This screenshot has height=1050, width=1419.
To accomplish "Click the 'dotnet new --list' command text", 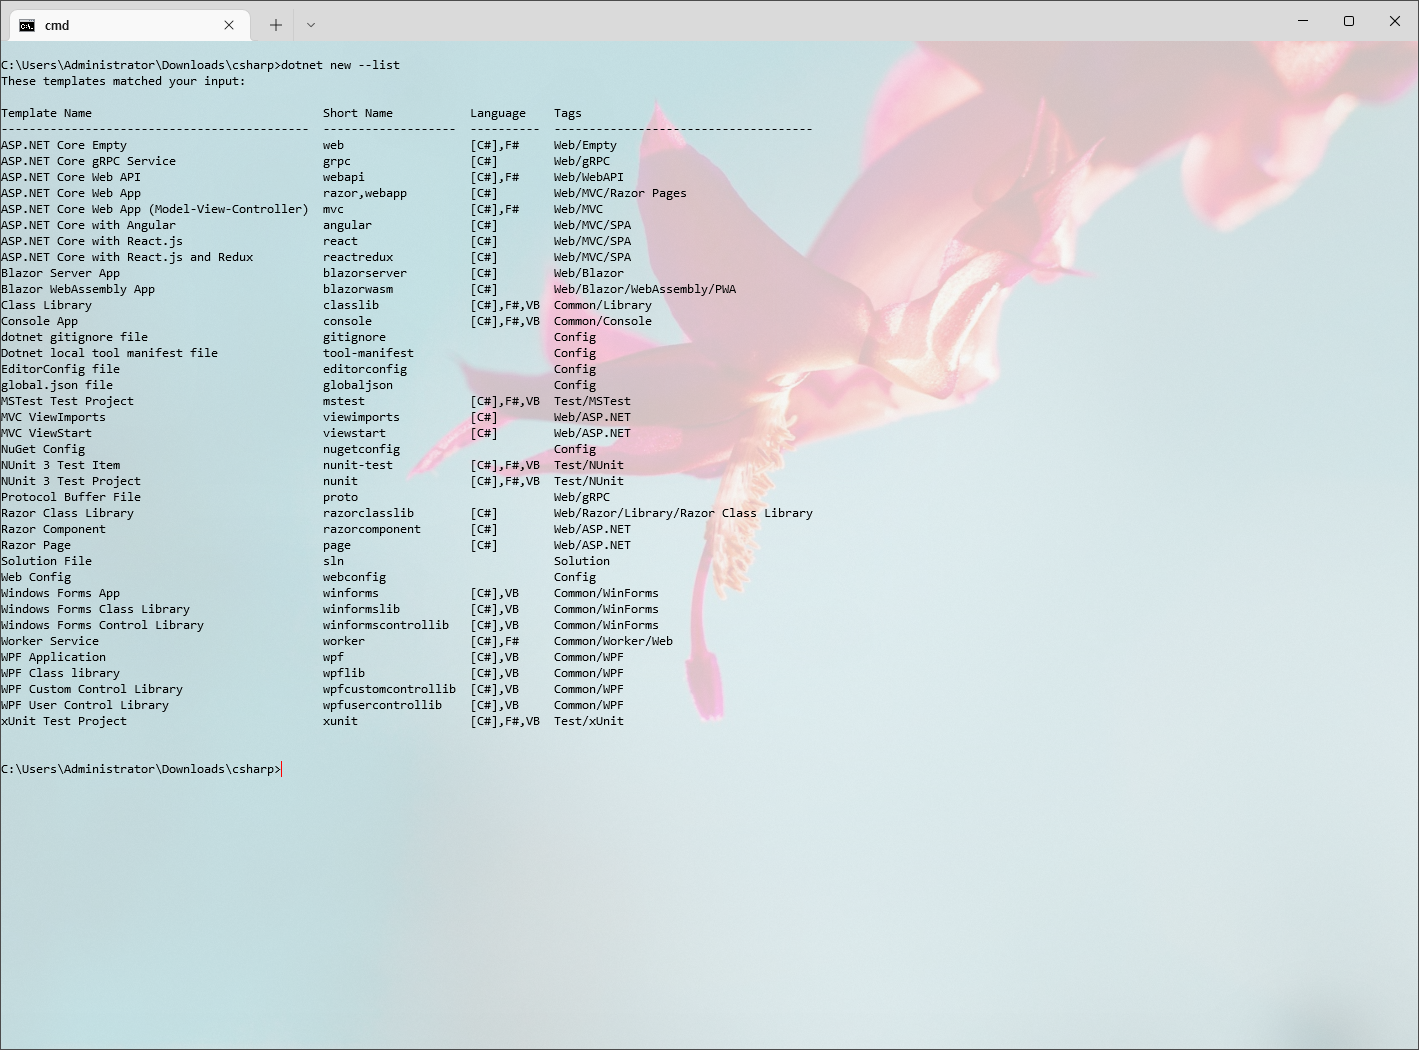I will click(x=340, y=65).
